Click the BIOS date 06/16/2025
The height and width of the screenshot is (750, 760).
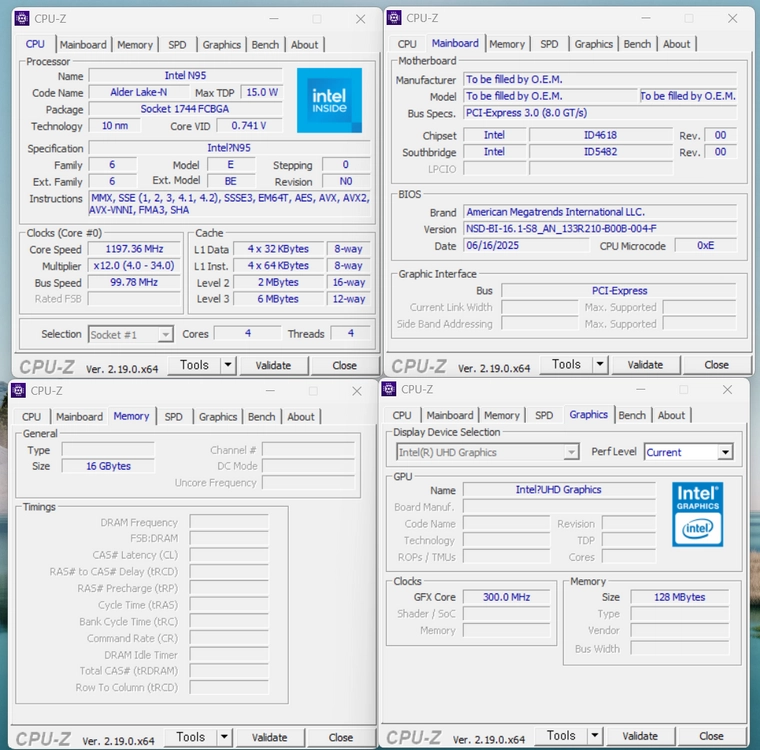526,245
